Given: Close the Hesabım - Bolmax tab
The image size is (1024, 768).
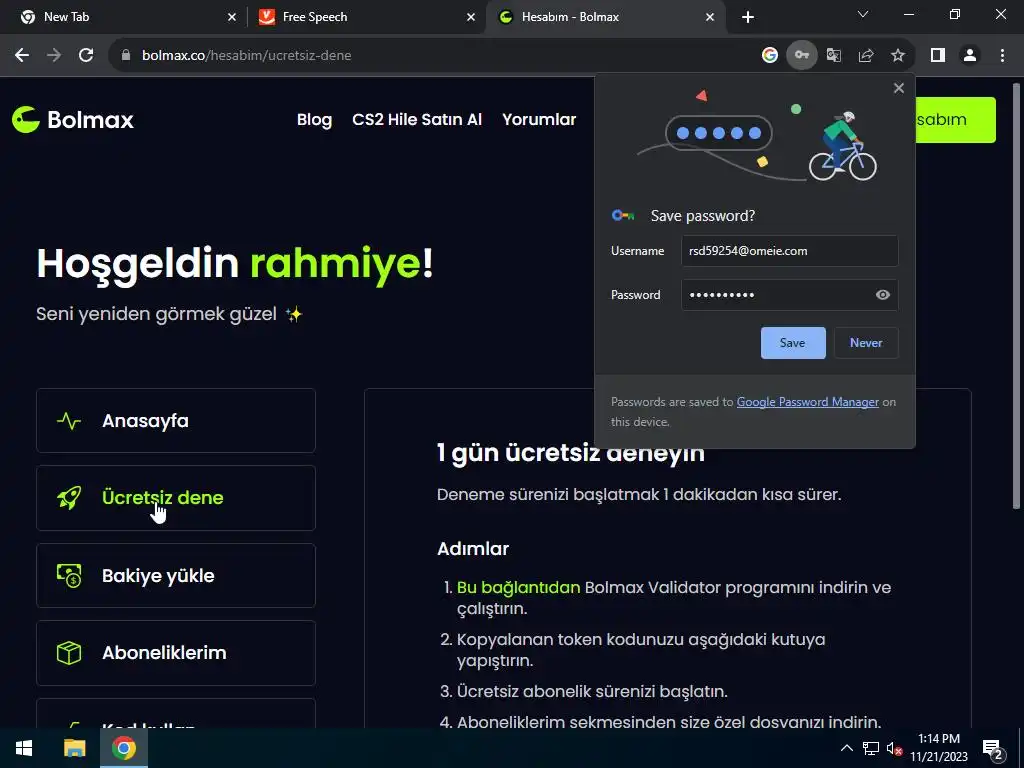Looking at the screenshot, I should [710, 18].
